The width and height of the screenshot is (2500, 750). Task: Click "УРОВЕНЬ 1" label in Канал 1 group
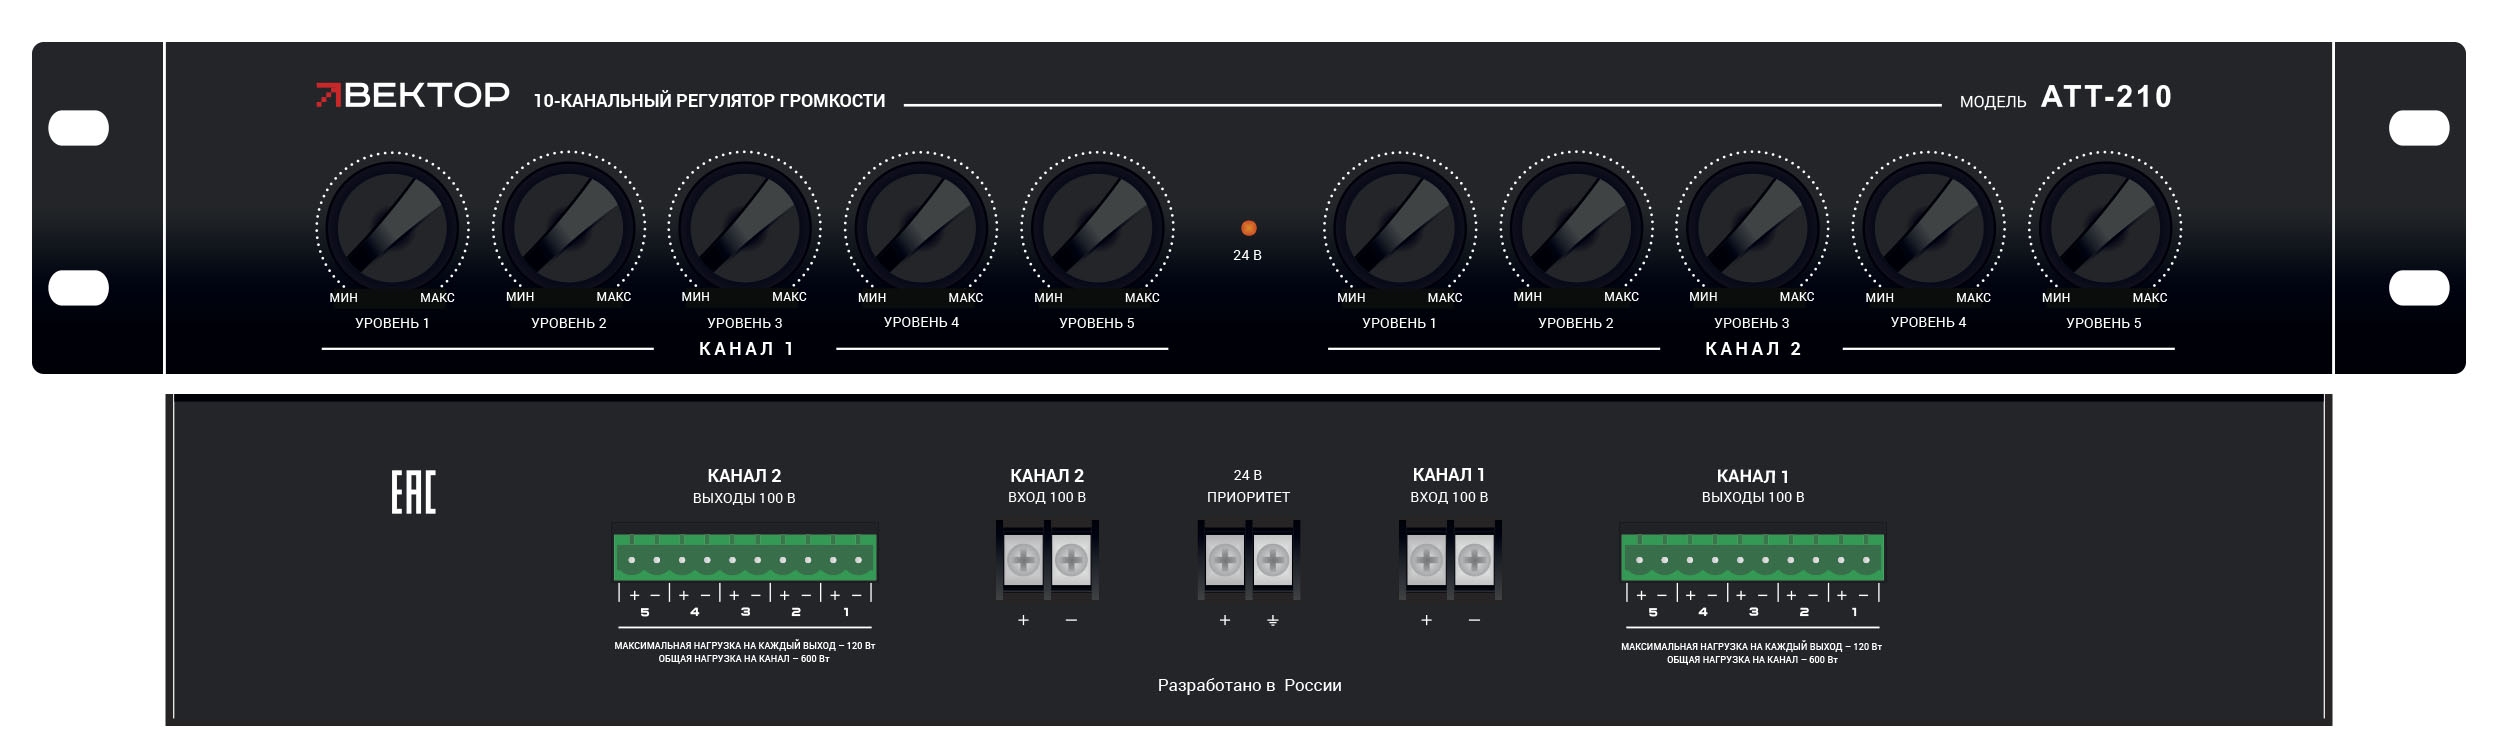point(392,323)
